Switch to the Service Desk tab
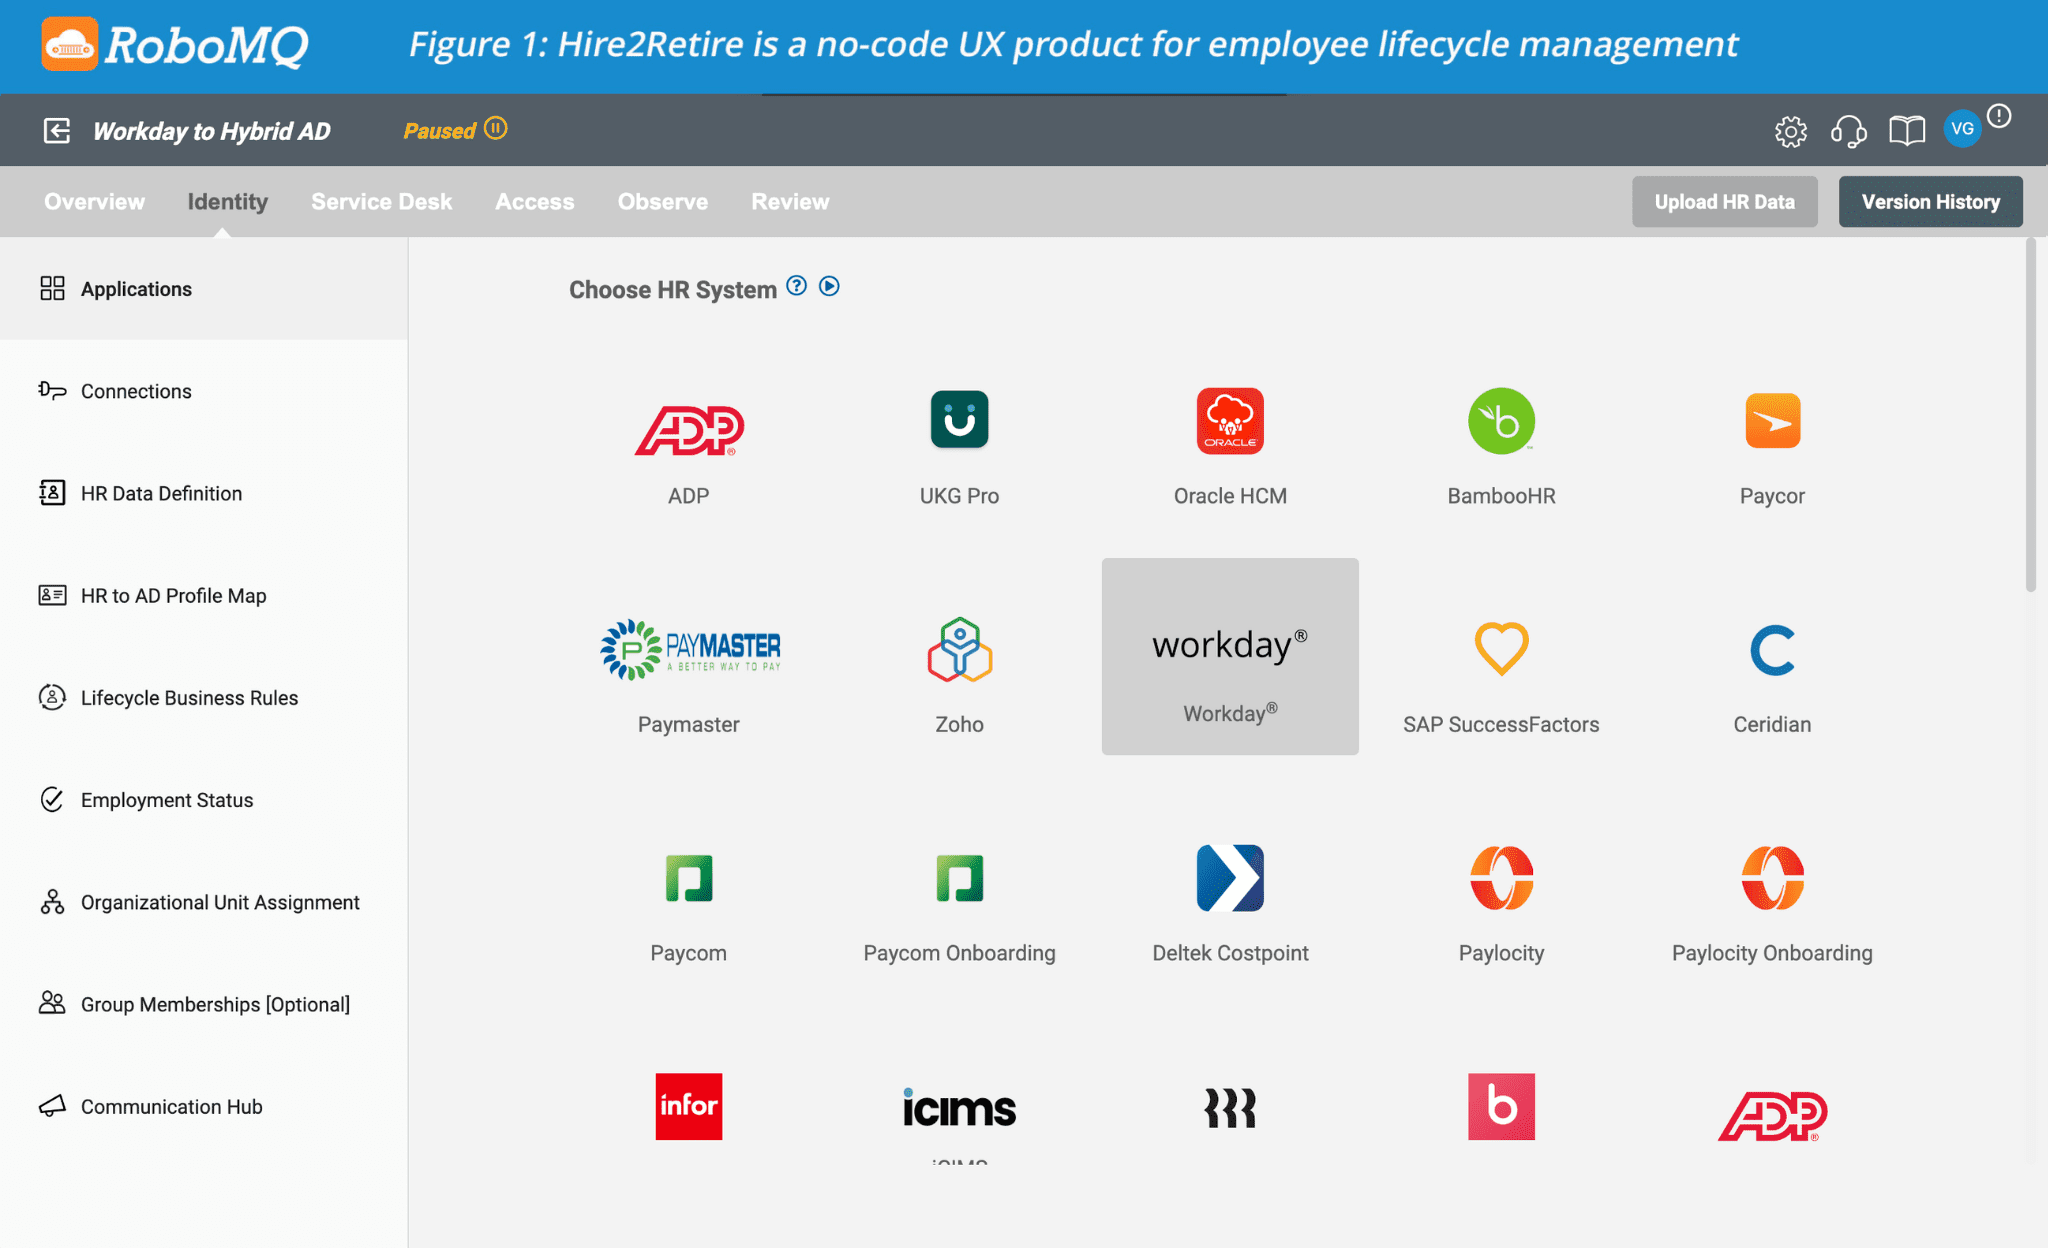The width and height of the screenshot is (2048, 1248). pyautogui.click(x=381, y=202)
